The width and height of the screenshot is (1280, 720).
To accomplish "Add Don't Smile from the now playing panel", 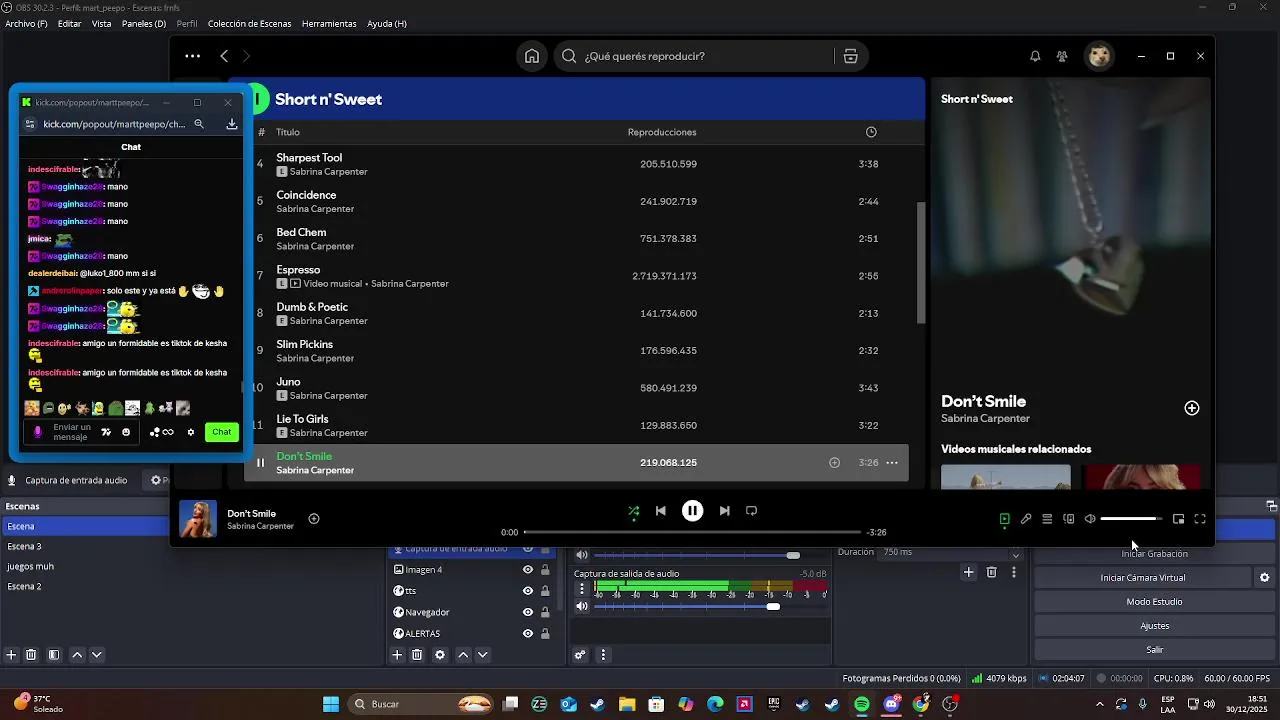I will (1192, 408).
